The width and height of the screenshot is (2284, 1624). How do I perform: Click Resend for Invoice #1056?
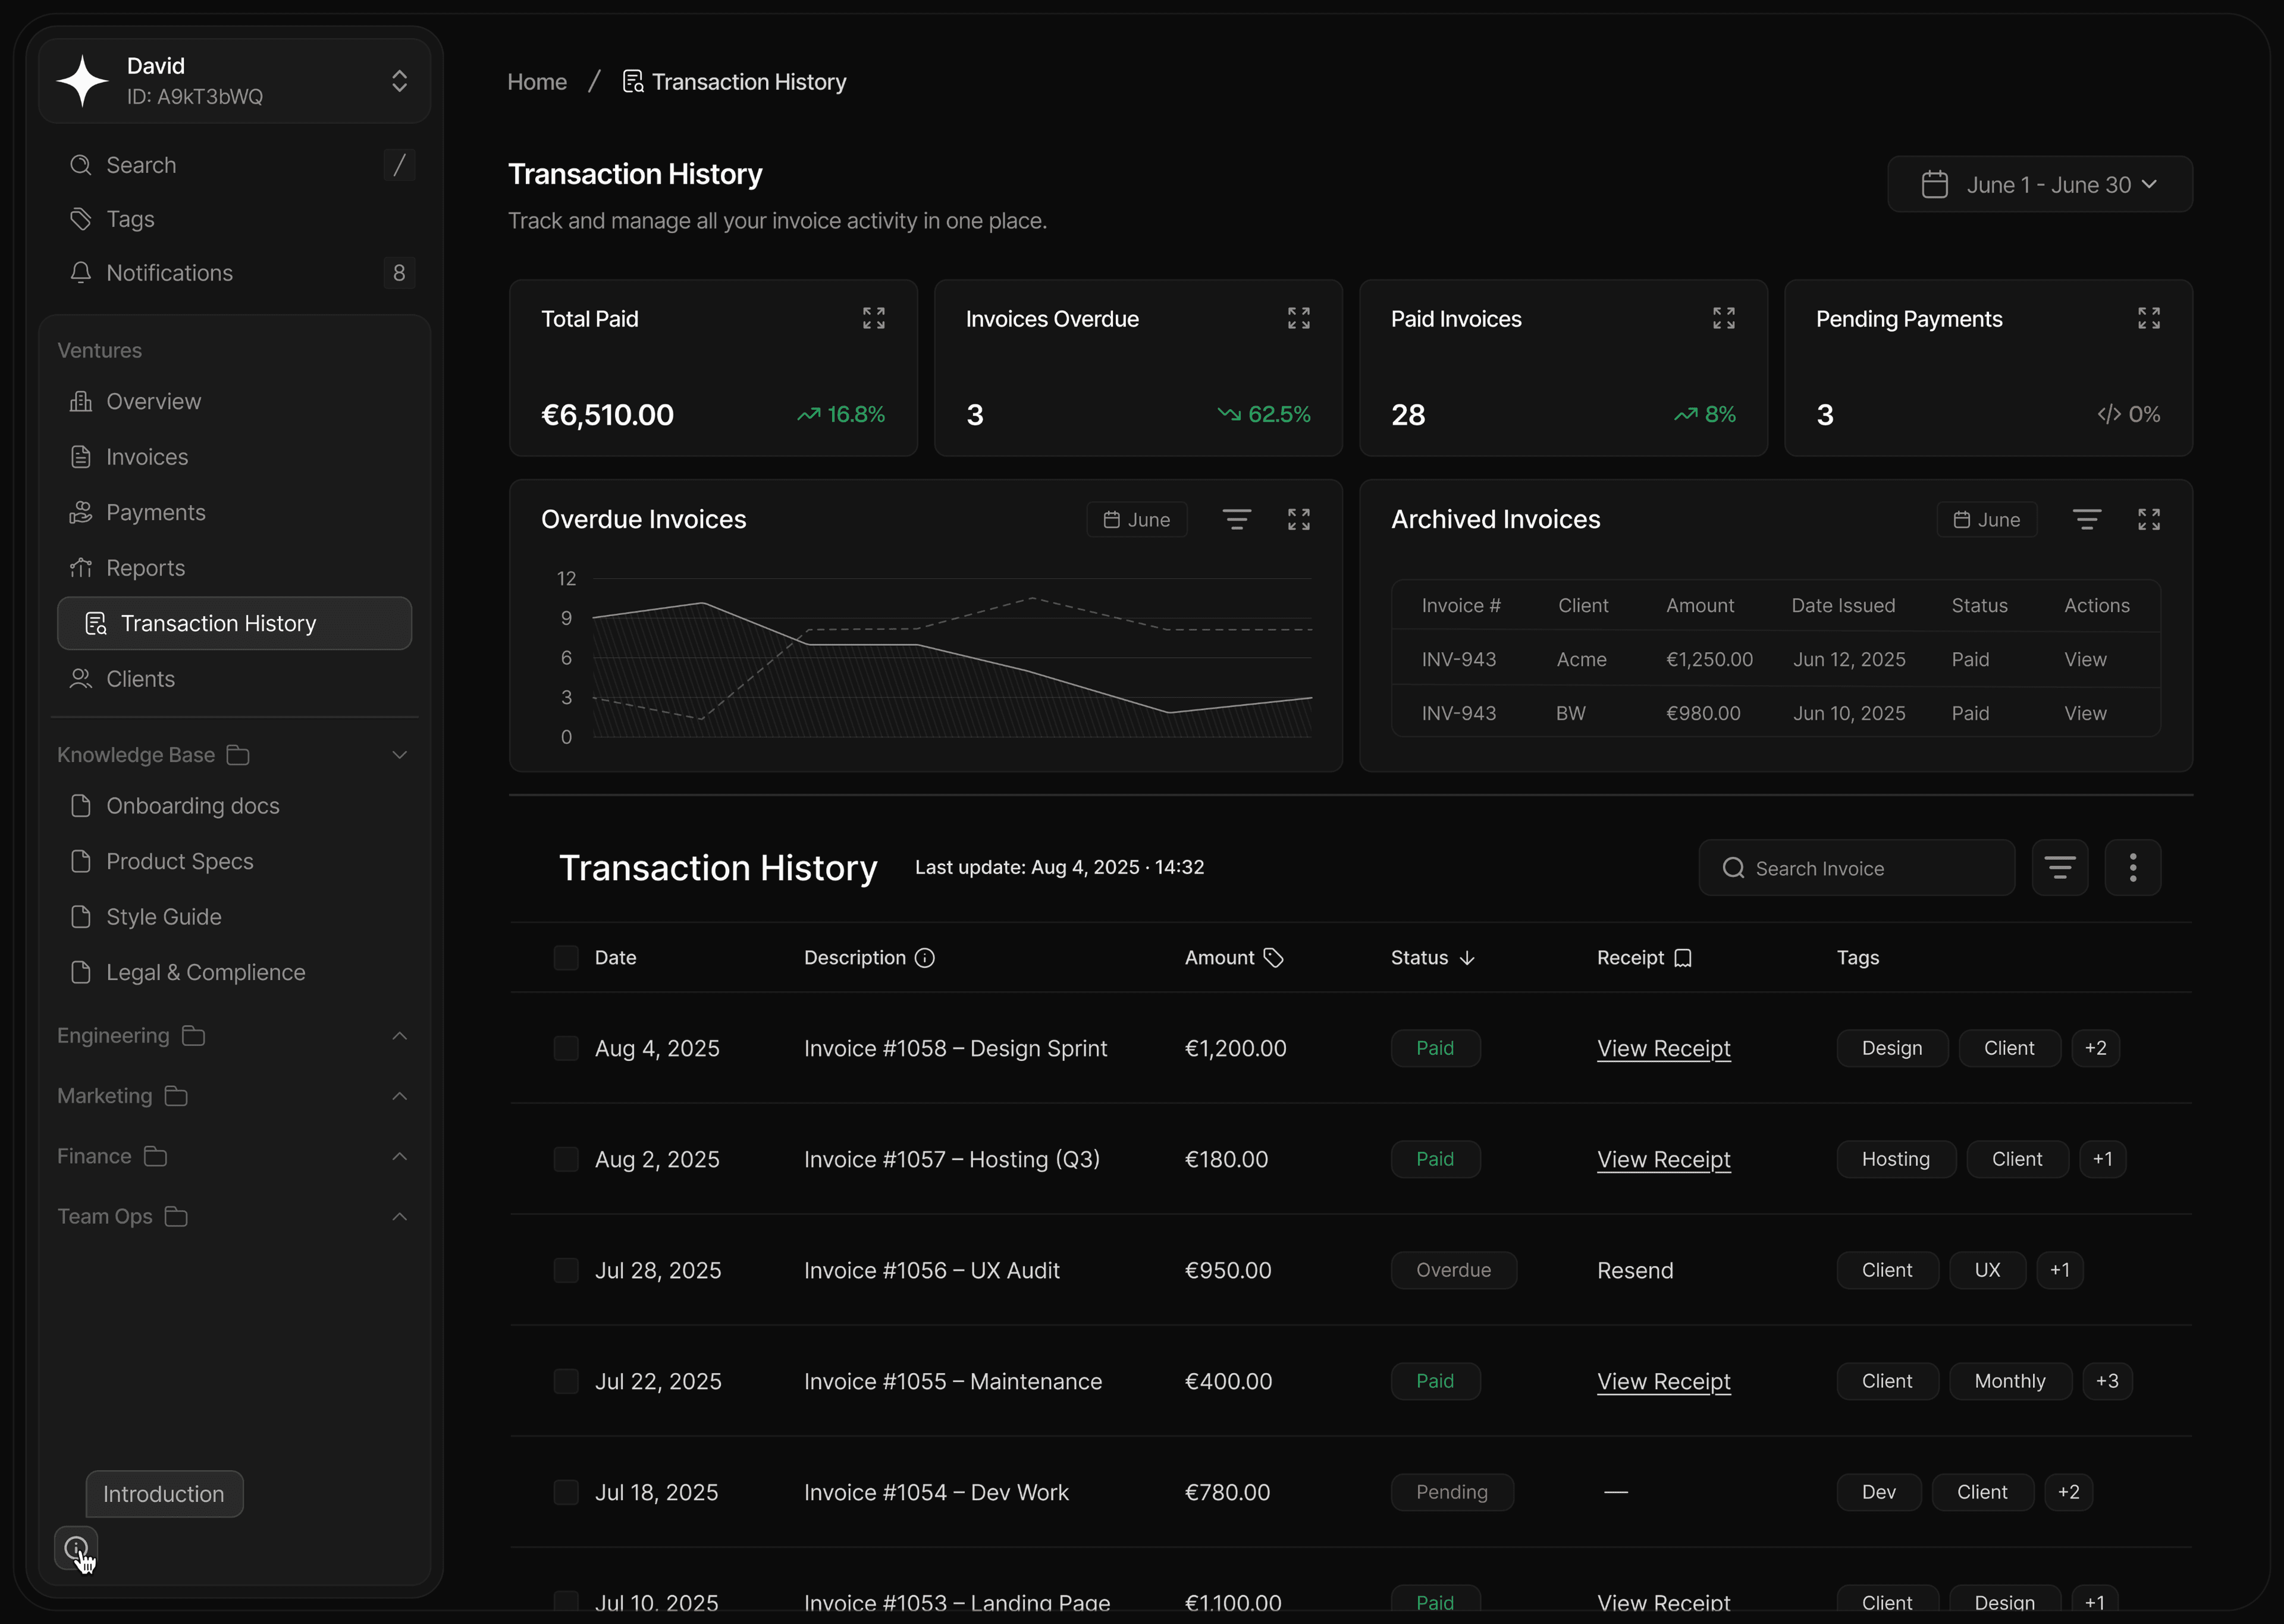[1634, 1270]
